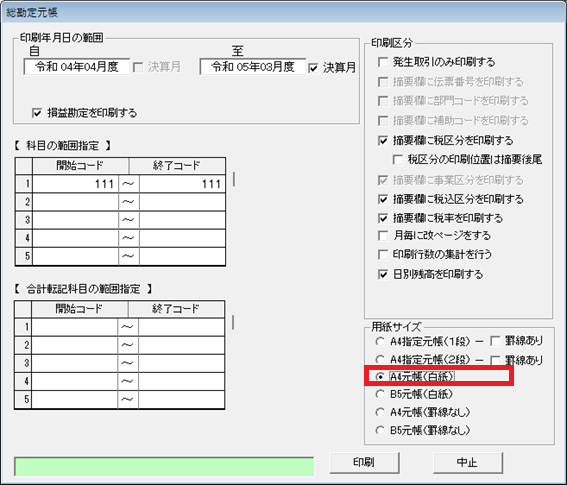
Task: Click the 印刷 button
Action: [x=364, y=462]
